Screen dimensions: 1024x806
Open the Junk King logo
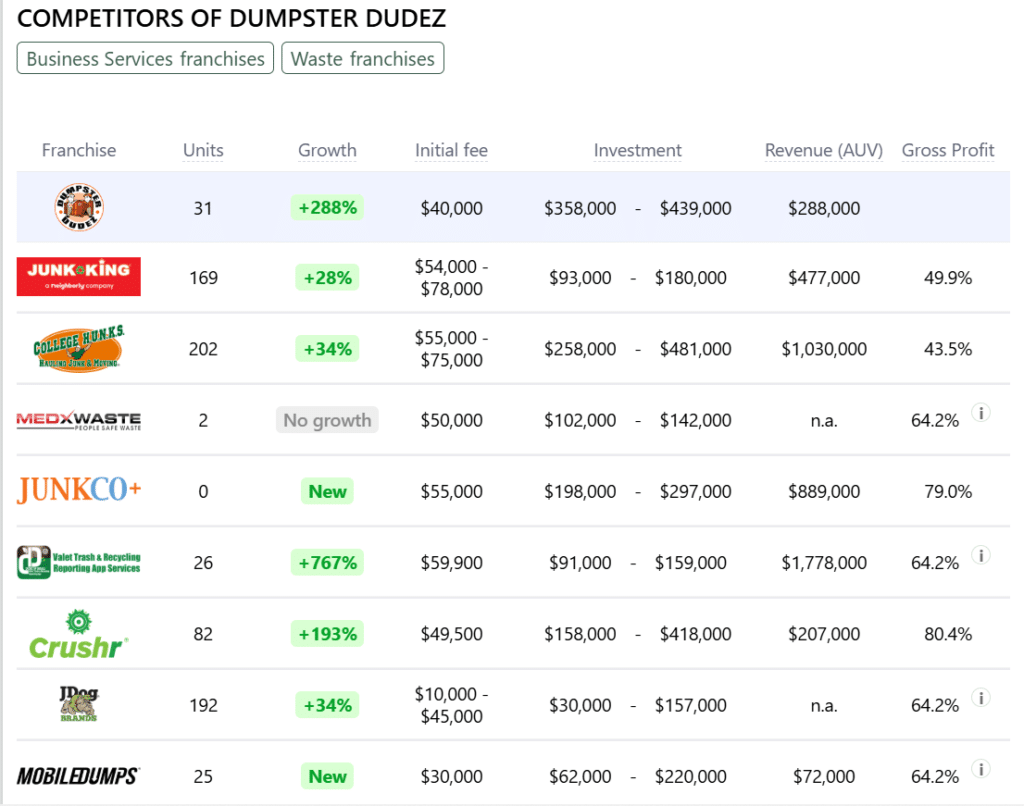(78, 277)
